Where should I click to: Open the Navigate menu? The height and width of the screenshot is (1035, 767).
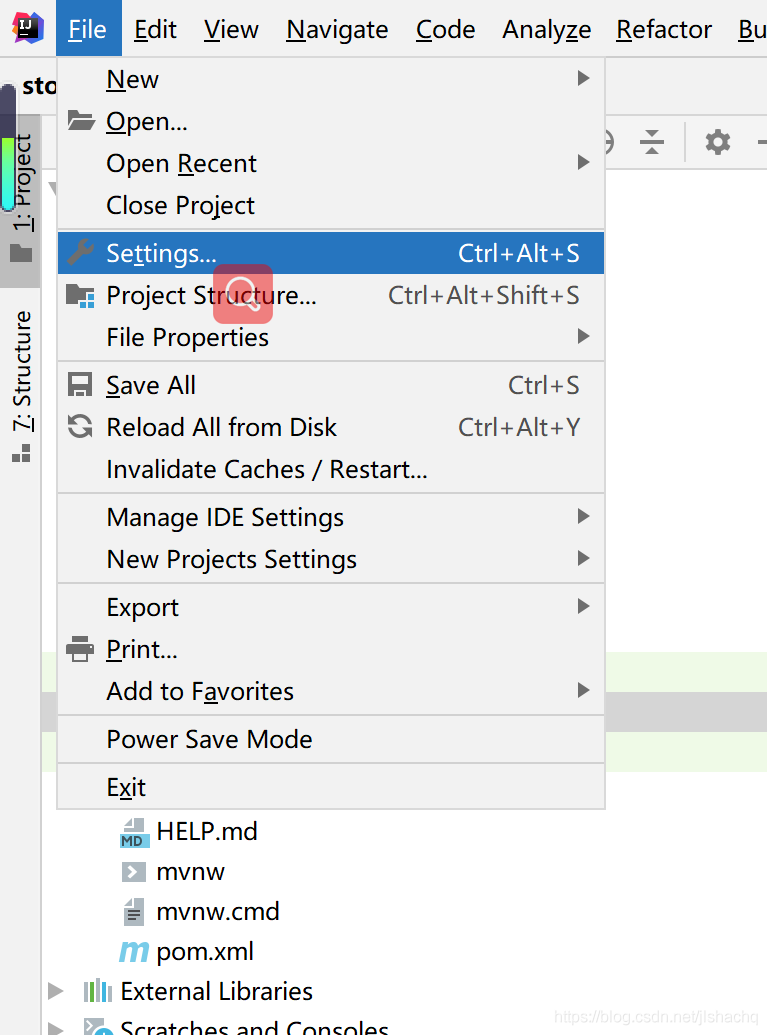click(x=337, y=30)
